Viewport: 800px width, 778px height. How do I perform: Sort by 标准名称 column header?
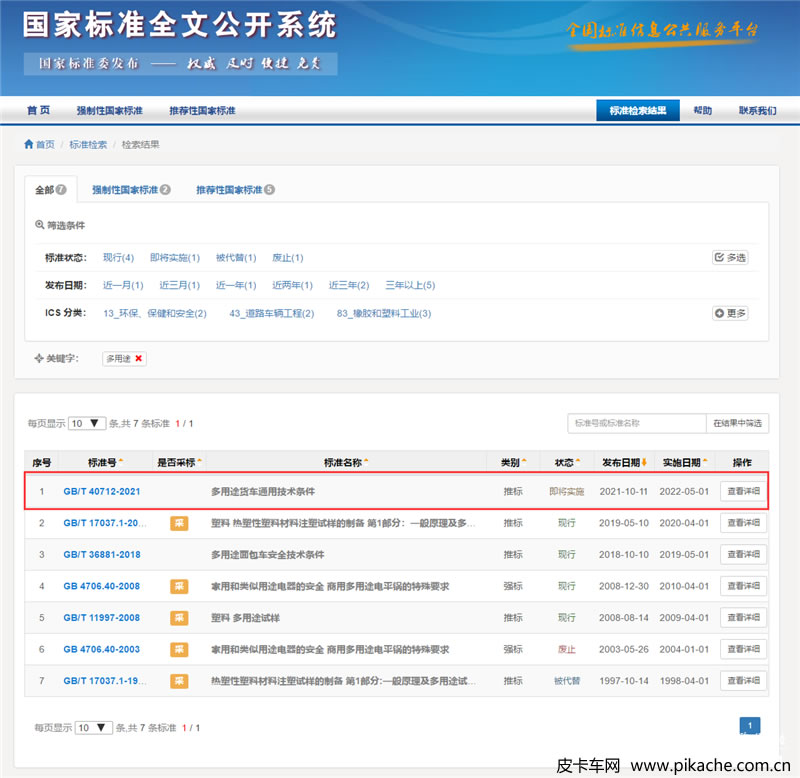346,463
